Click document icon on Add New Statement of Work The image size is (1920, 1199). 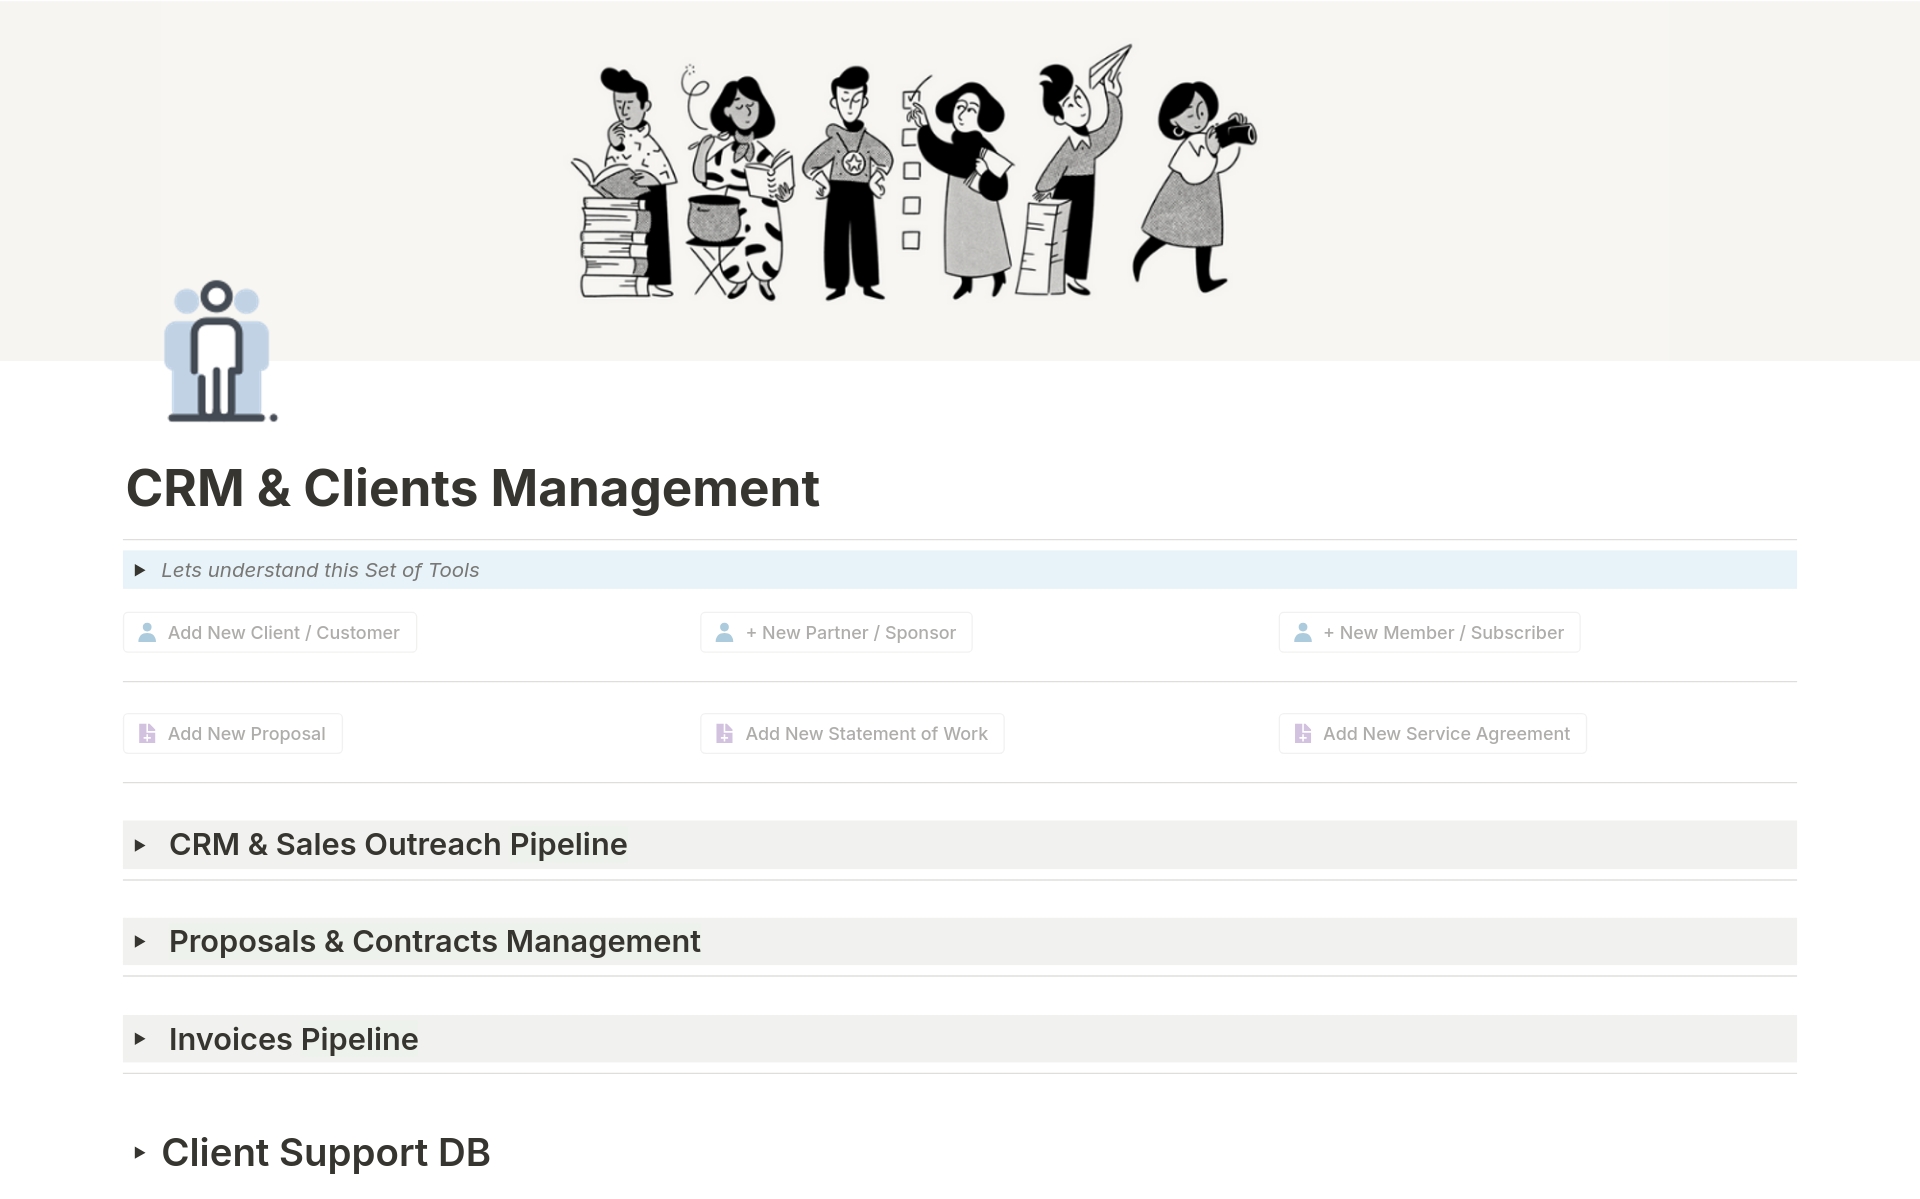[725, 734]
